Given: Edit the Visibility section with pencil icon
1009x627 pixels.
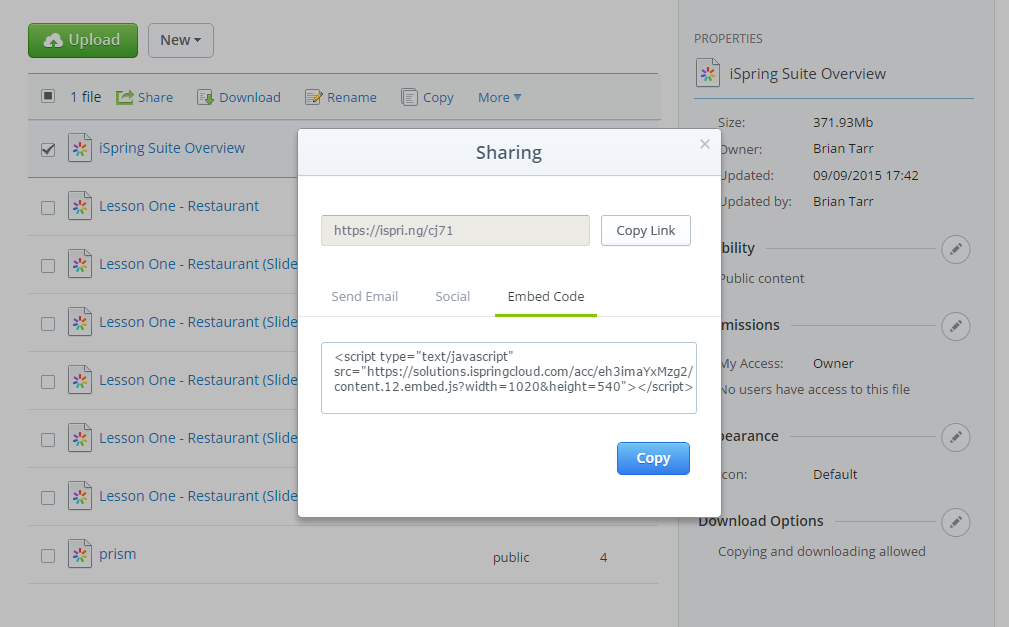Looking at the screenshot, I should tap(956, 249).
